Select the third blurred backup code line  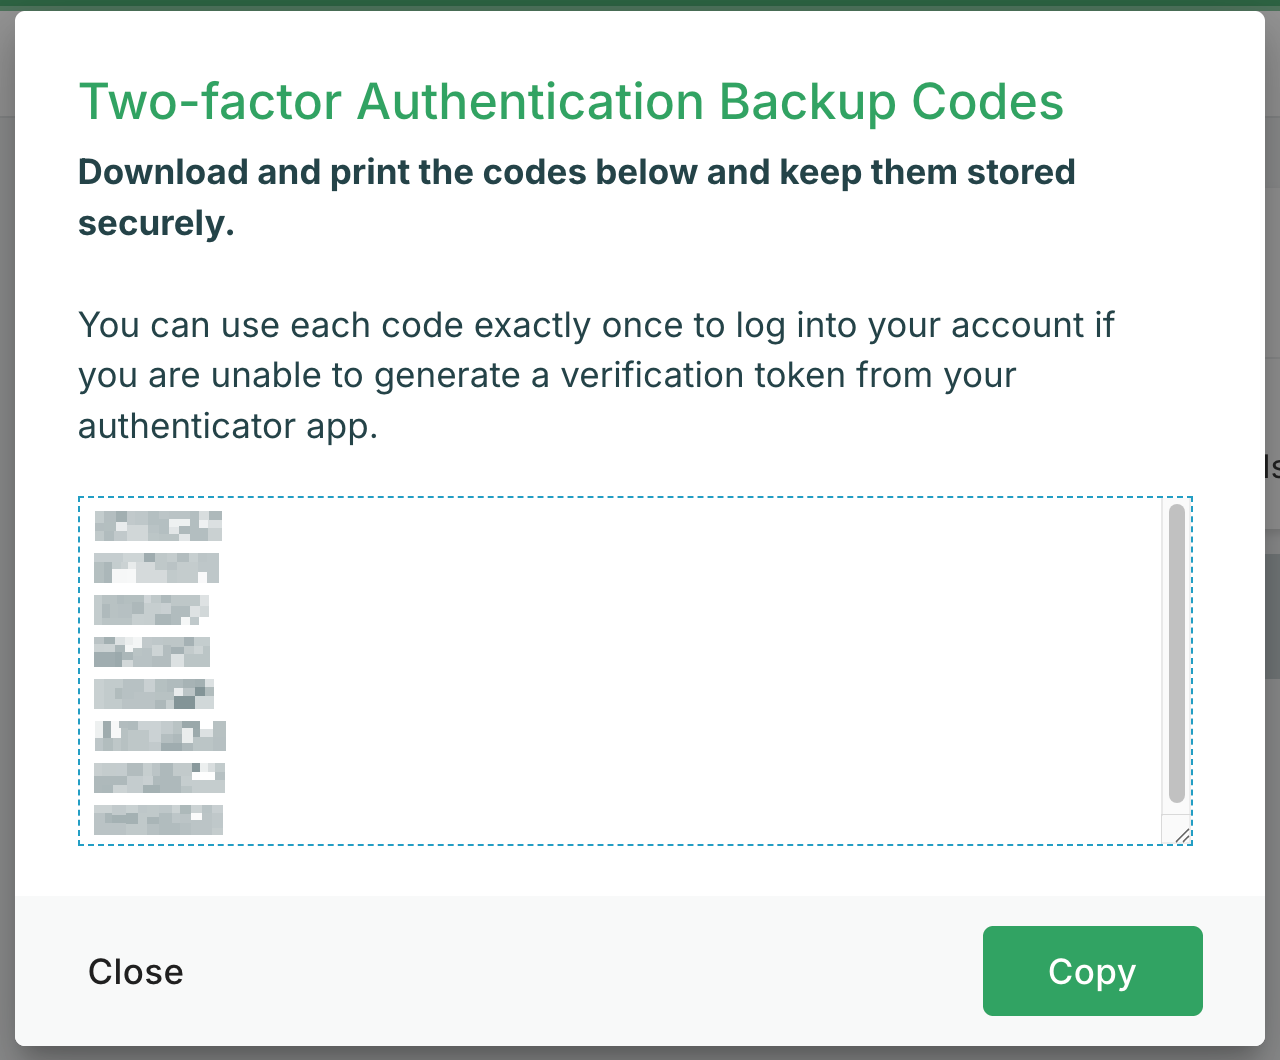[151, 609]
